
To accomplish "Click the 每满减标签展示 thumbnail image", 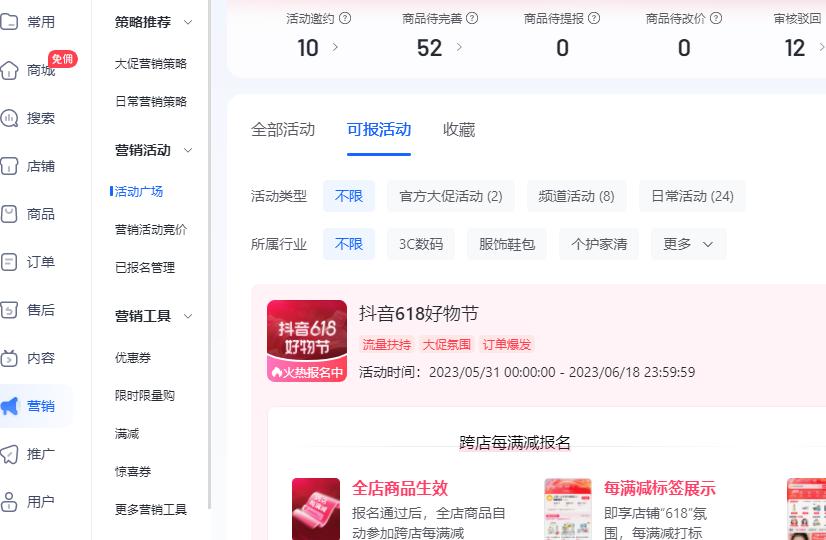I will pyautogui.click(x=568, y=509).
